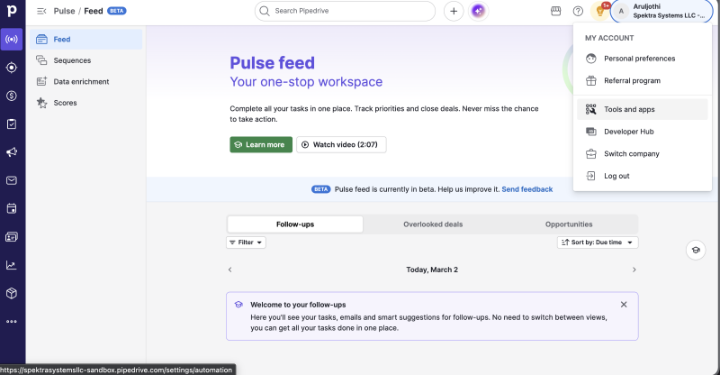
Task: Select Log out menu item
Action: (x=642, y=176)
